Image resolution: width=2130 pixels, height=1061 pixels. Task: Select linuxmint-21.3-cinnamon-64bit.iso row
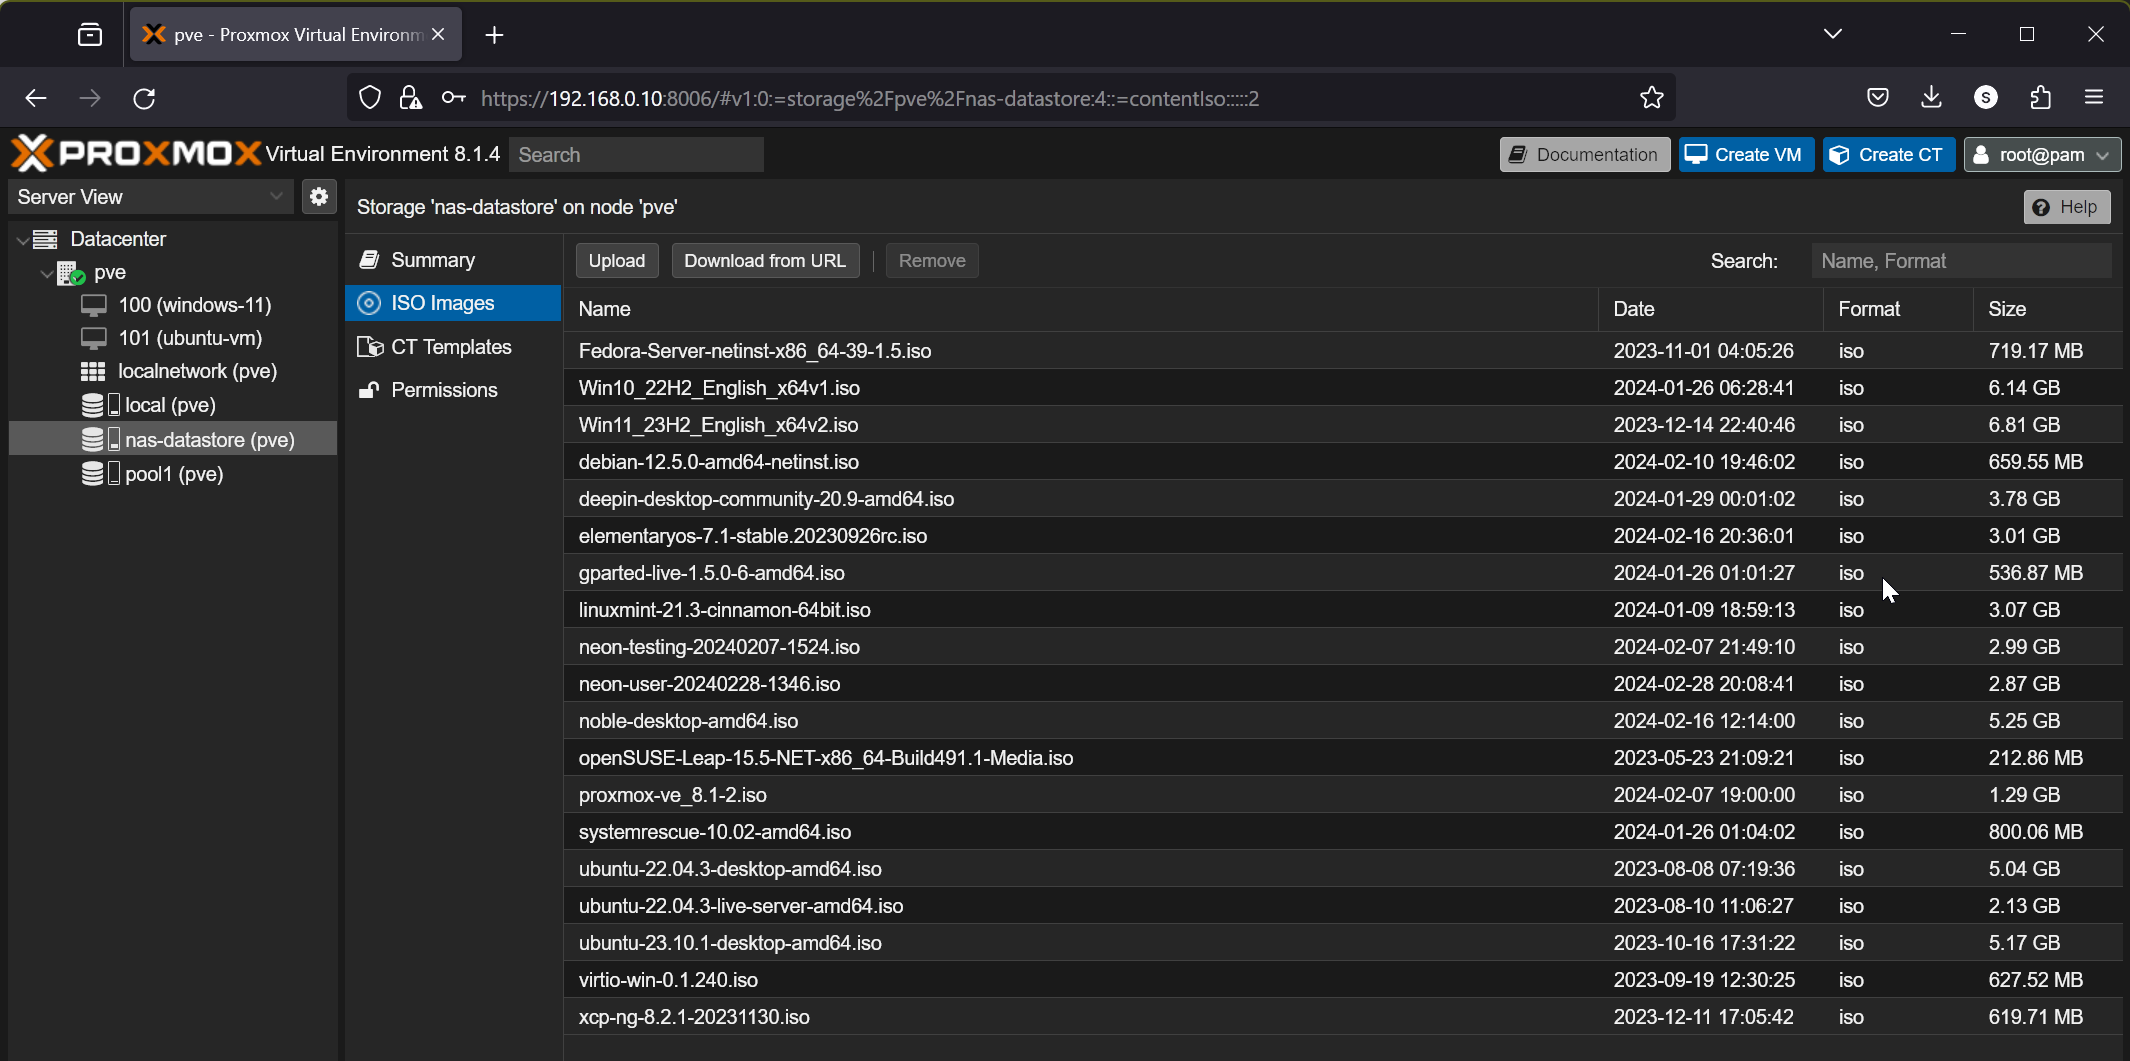tap(1343, 610)
